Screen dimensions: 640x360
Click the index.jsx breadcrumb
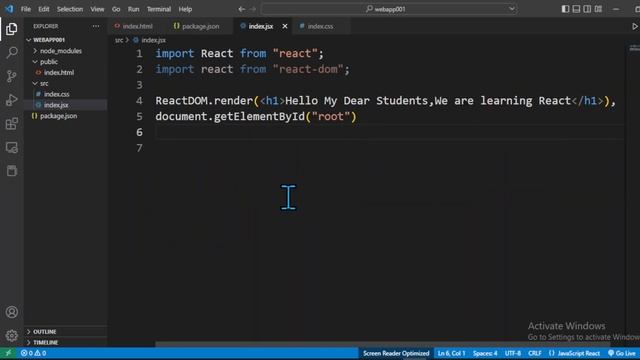tap(153, 40)
